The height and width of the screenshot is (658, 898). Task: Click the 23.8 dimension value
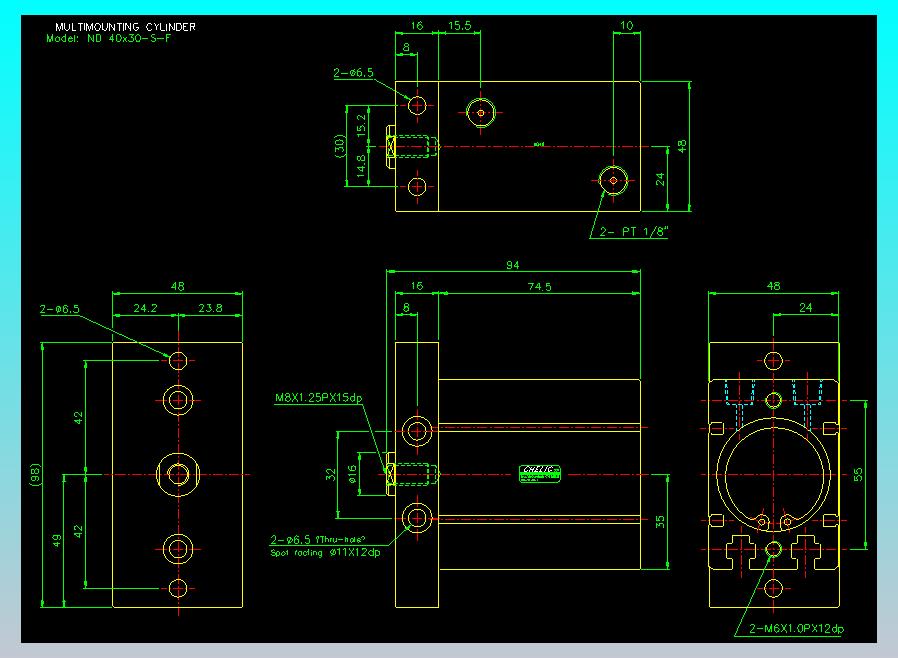[x=210, y=309]
